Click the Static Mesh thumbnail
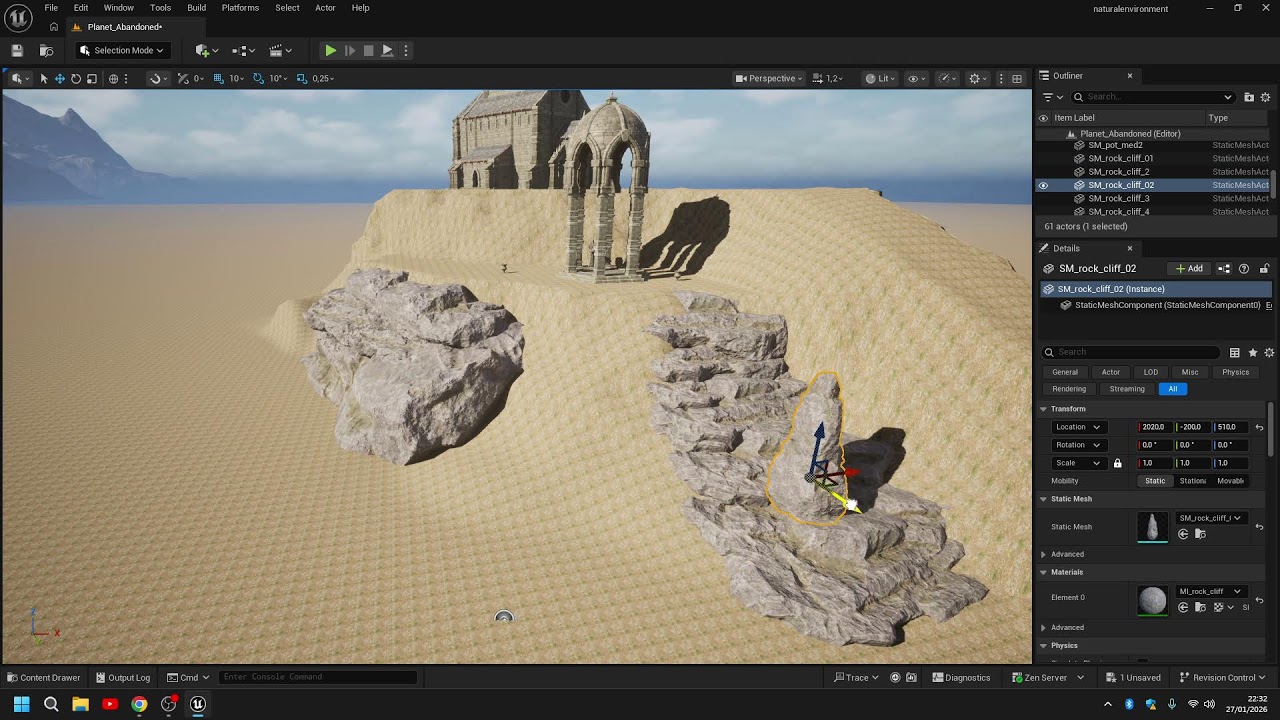Image resolution: width=1280 pixels, height=720 pixels. coord(1153,526)
